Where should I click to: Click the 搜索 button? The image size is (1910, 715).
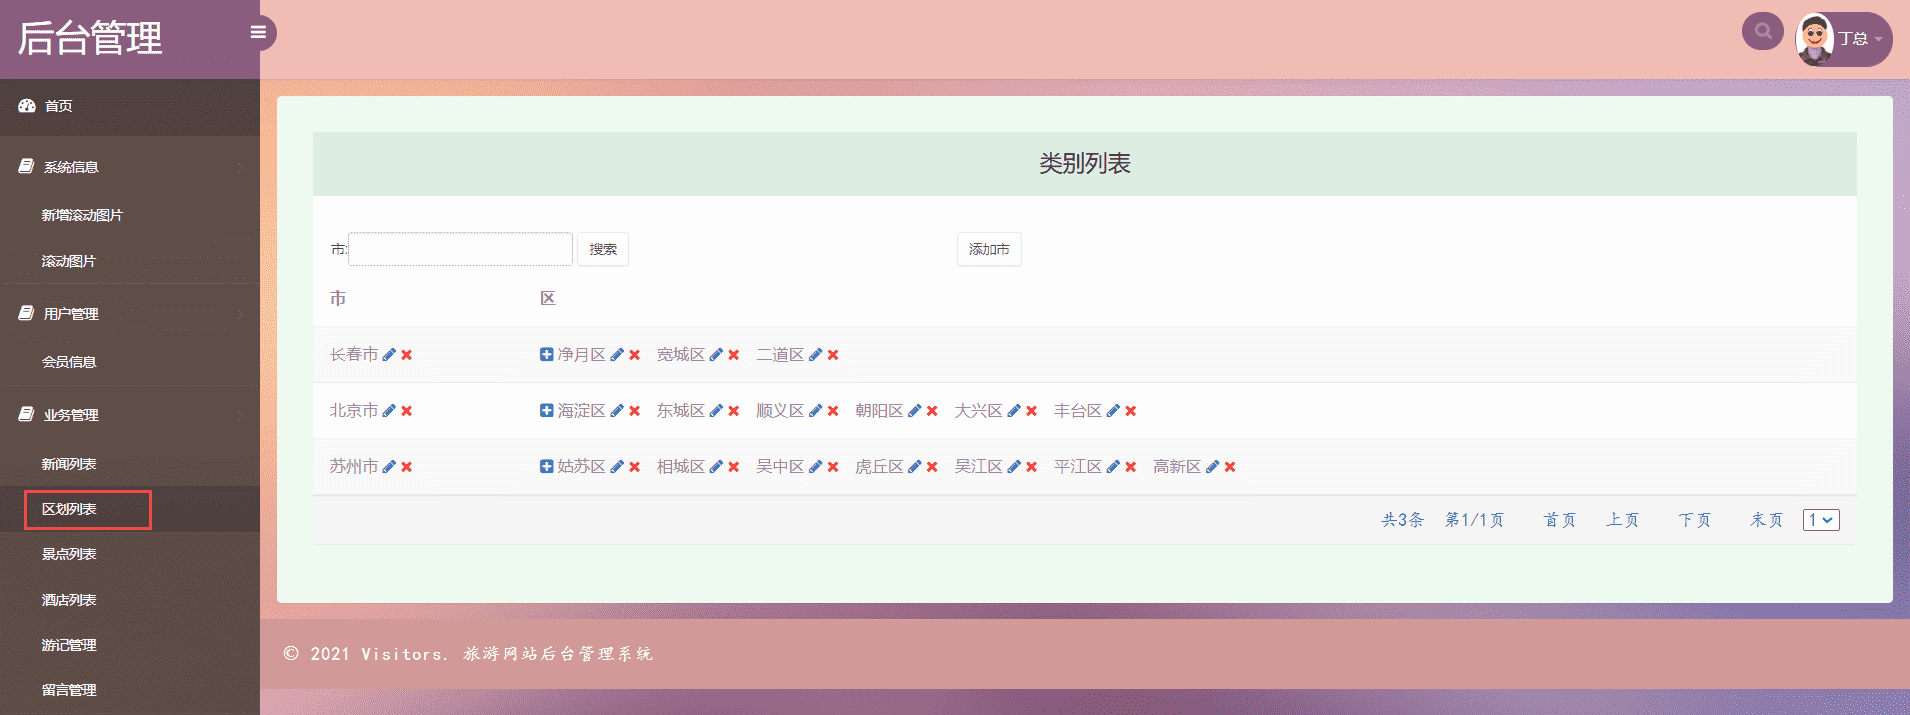pos(603,249)
